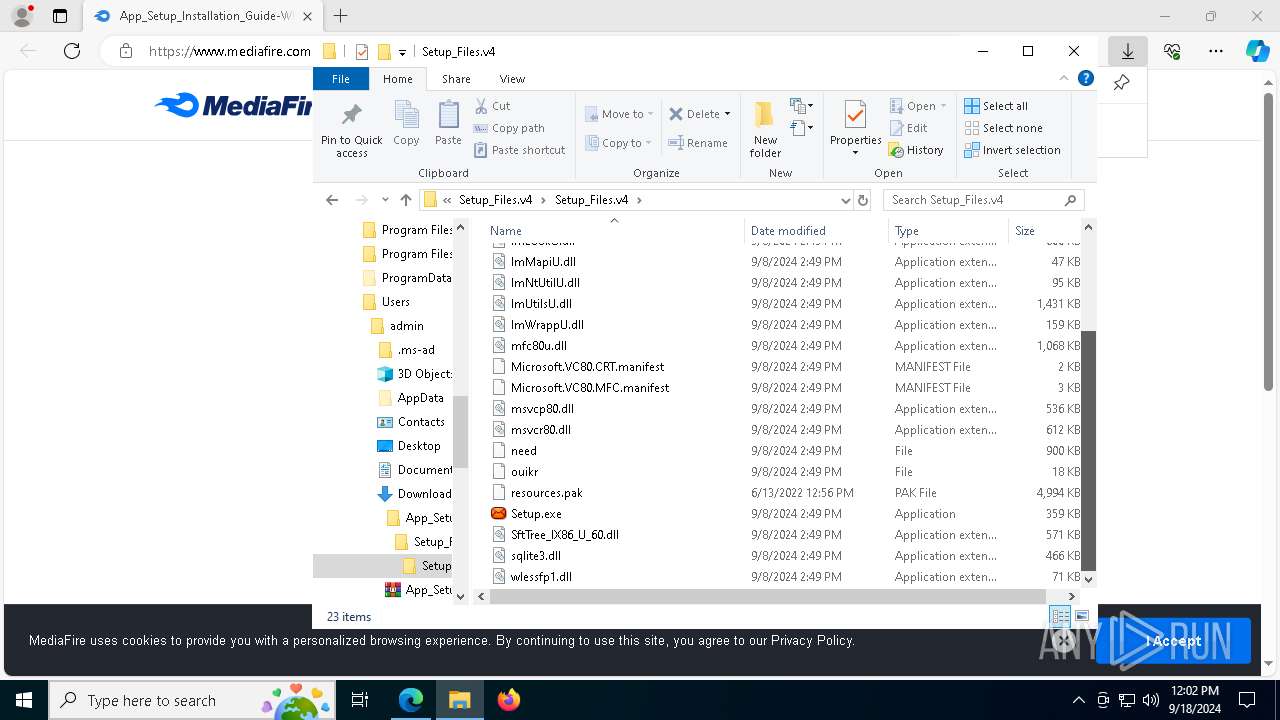Viewport: 1280px width, 720px height.
Task: Select Microsoft.VC80.CRT.manifest file
Action: [x=587, y=367]
